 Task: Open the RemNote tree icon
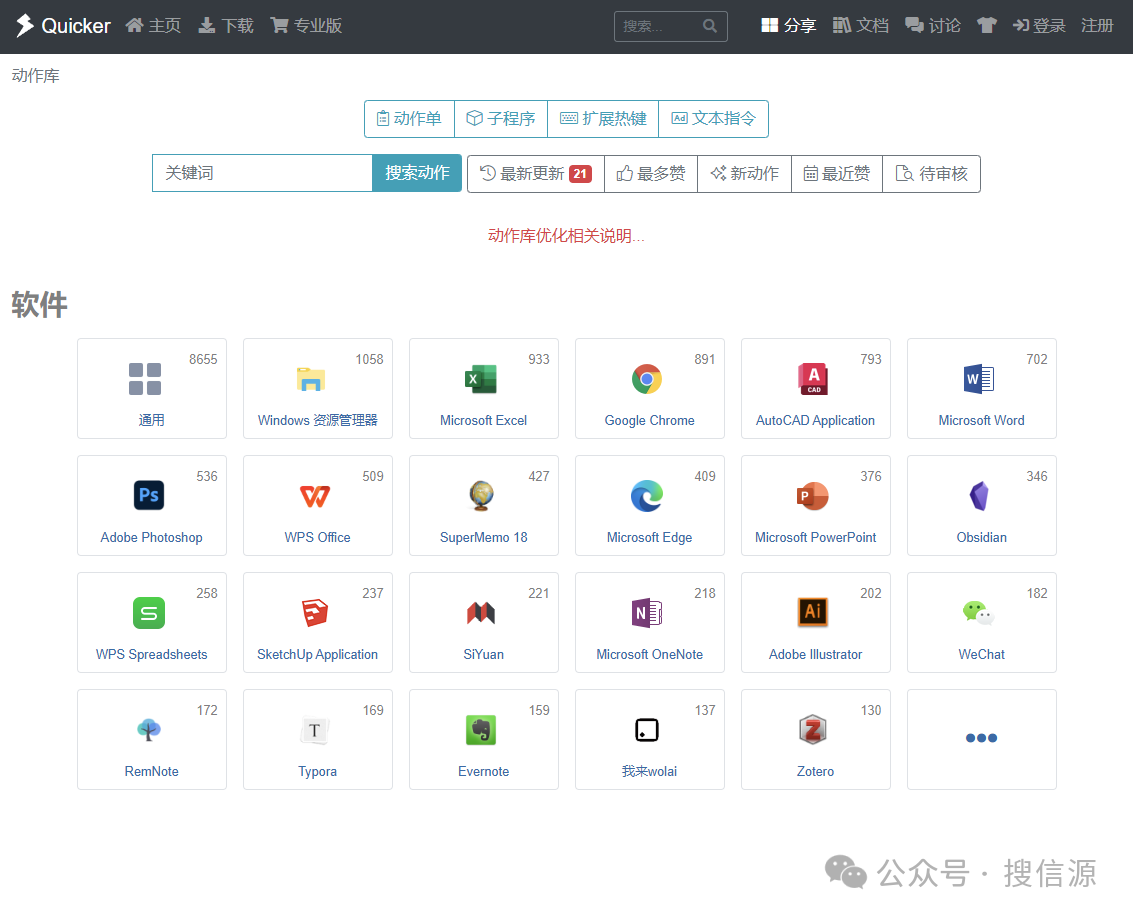[149, 730]
